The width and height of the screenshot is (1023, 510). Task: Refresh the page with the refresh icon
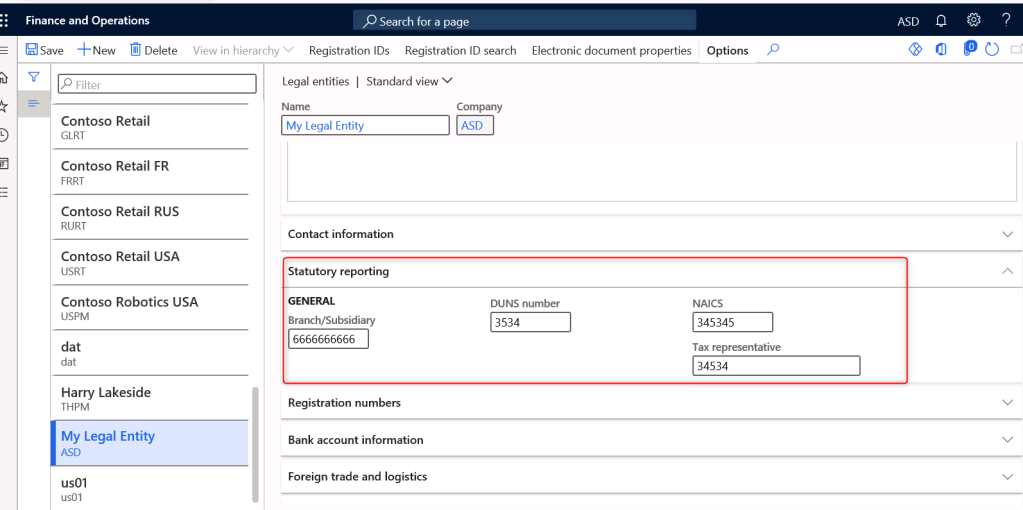pos(992,50)
